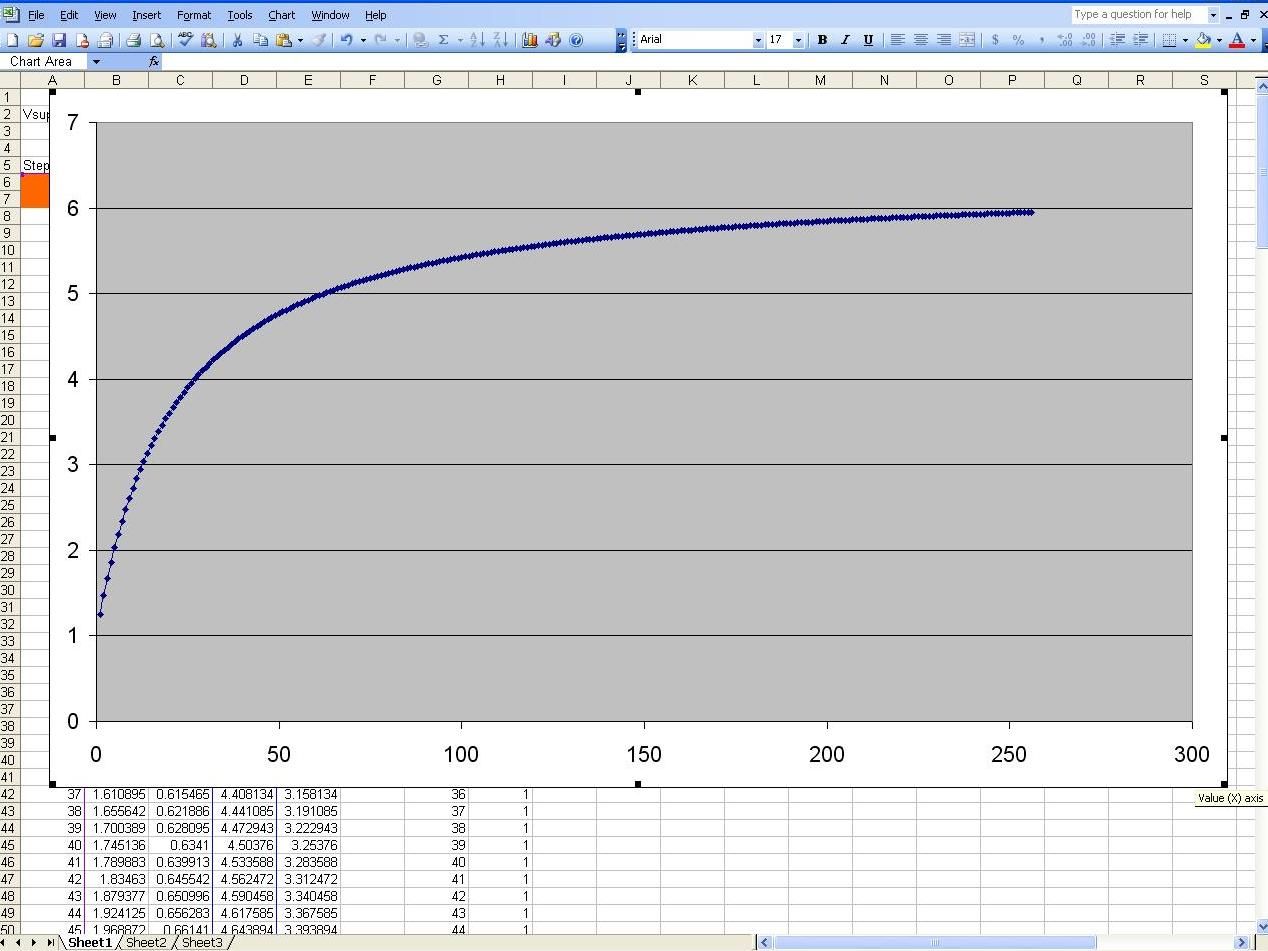Open the Borders dropdown arrow

[x=1186, y=40]
